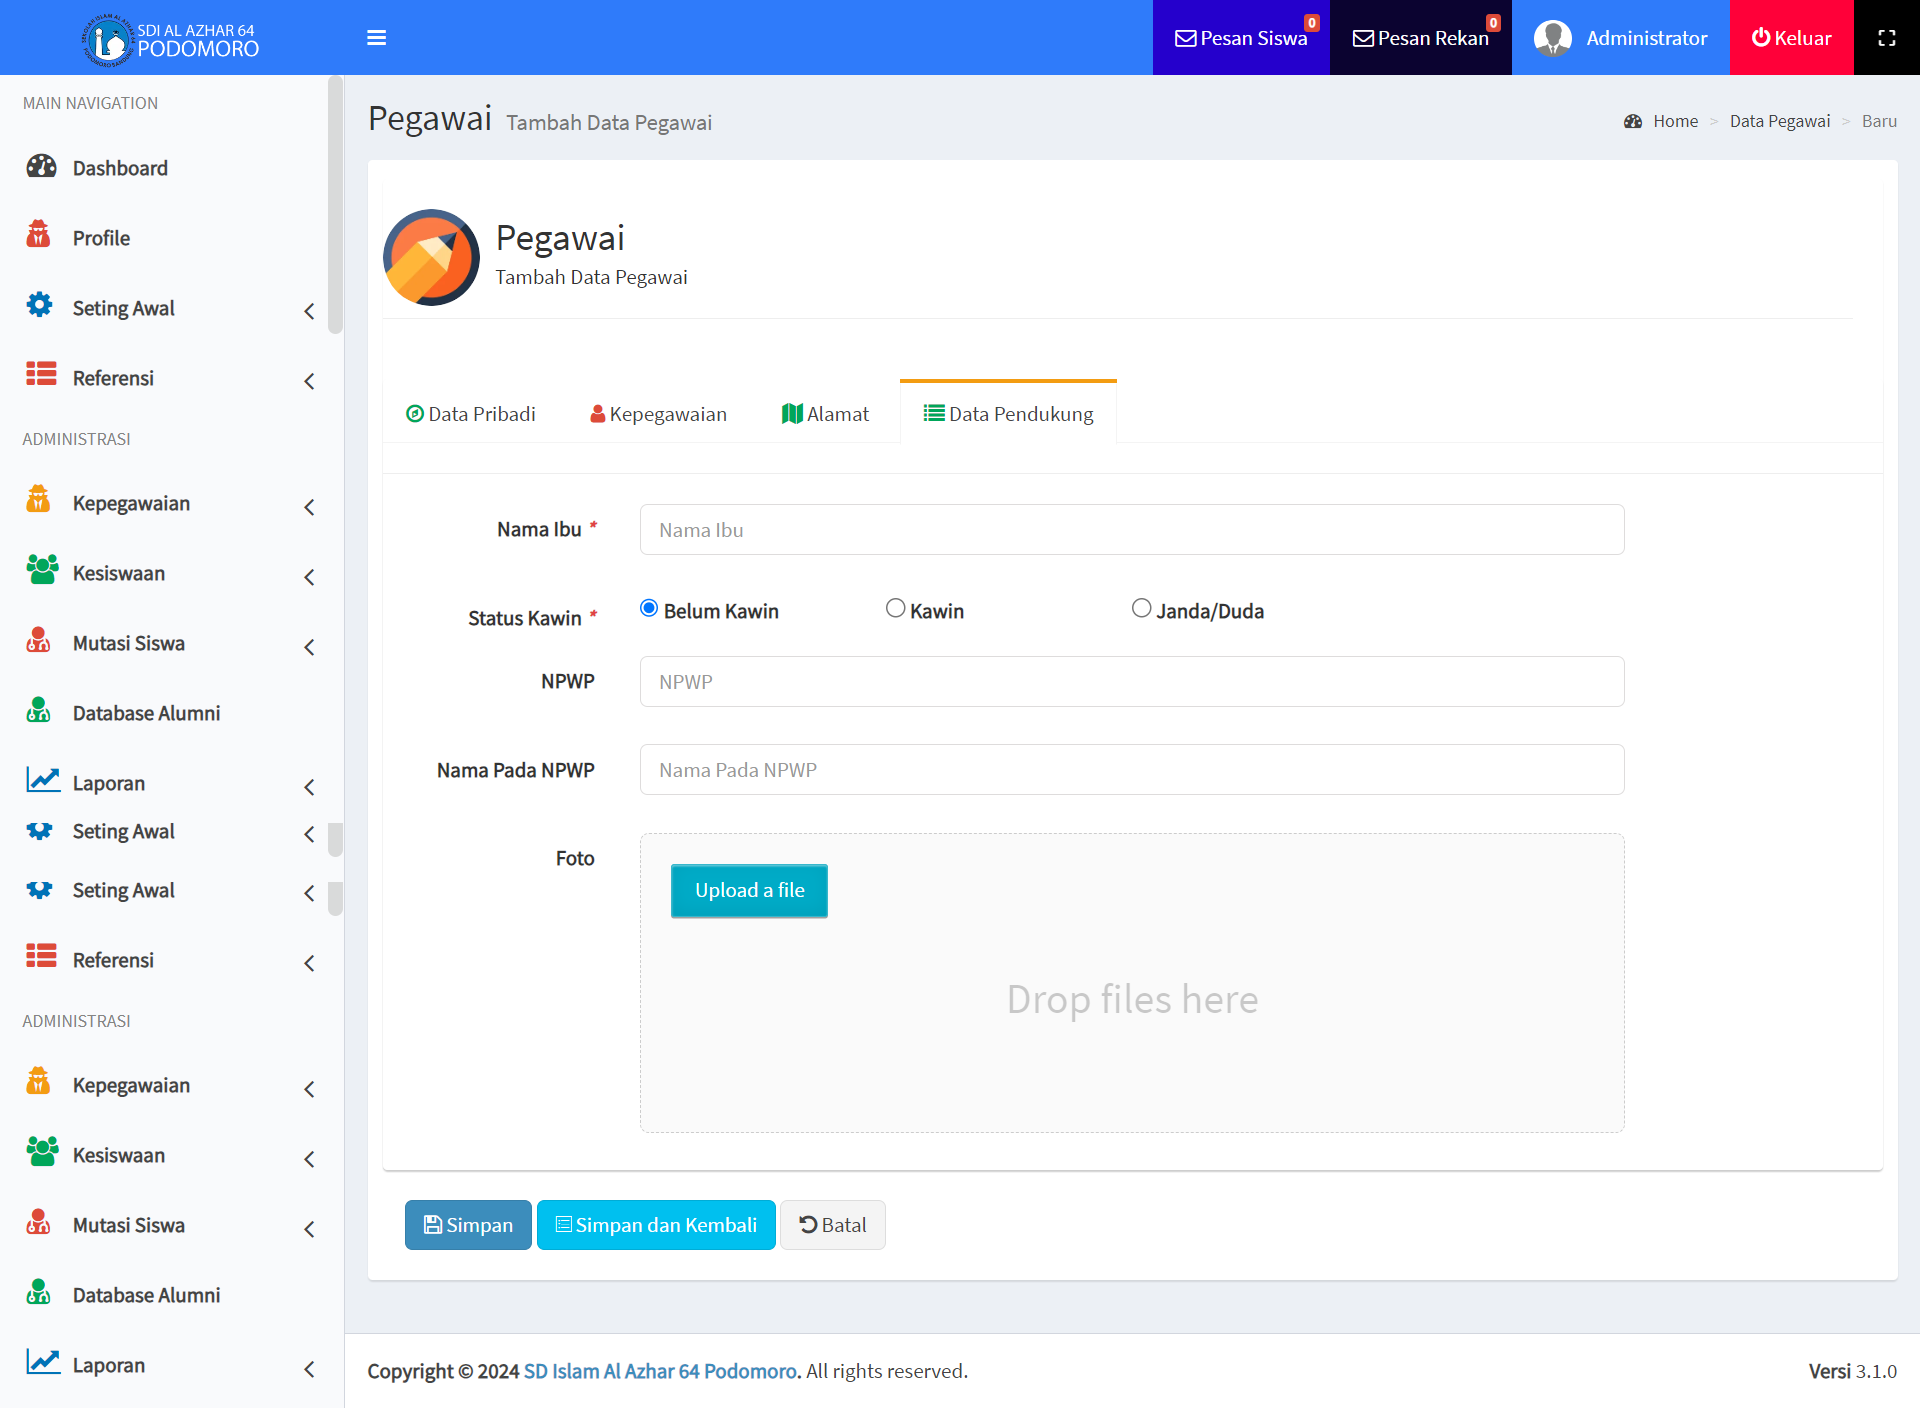Viewport: 1920px width, 1408px height.
Task: Click the Dashboard palette icon in sidebar
Action: (41, 167)
